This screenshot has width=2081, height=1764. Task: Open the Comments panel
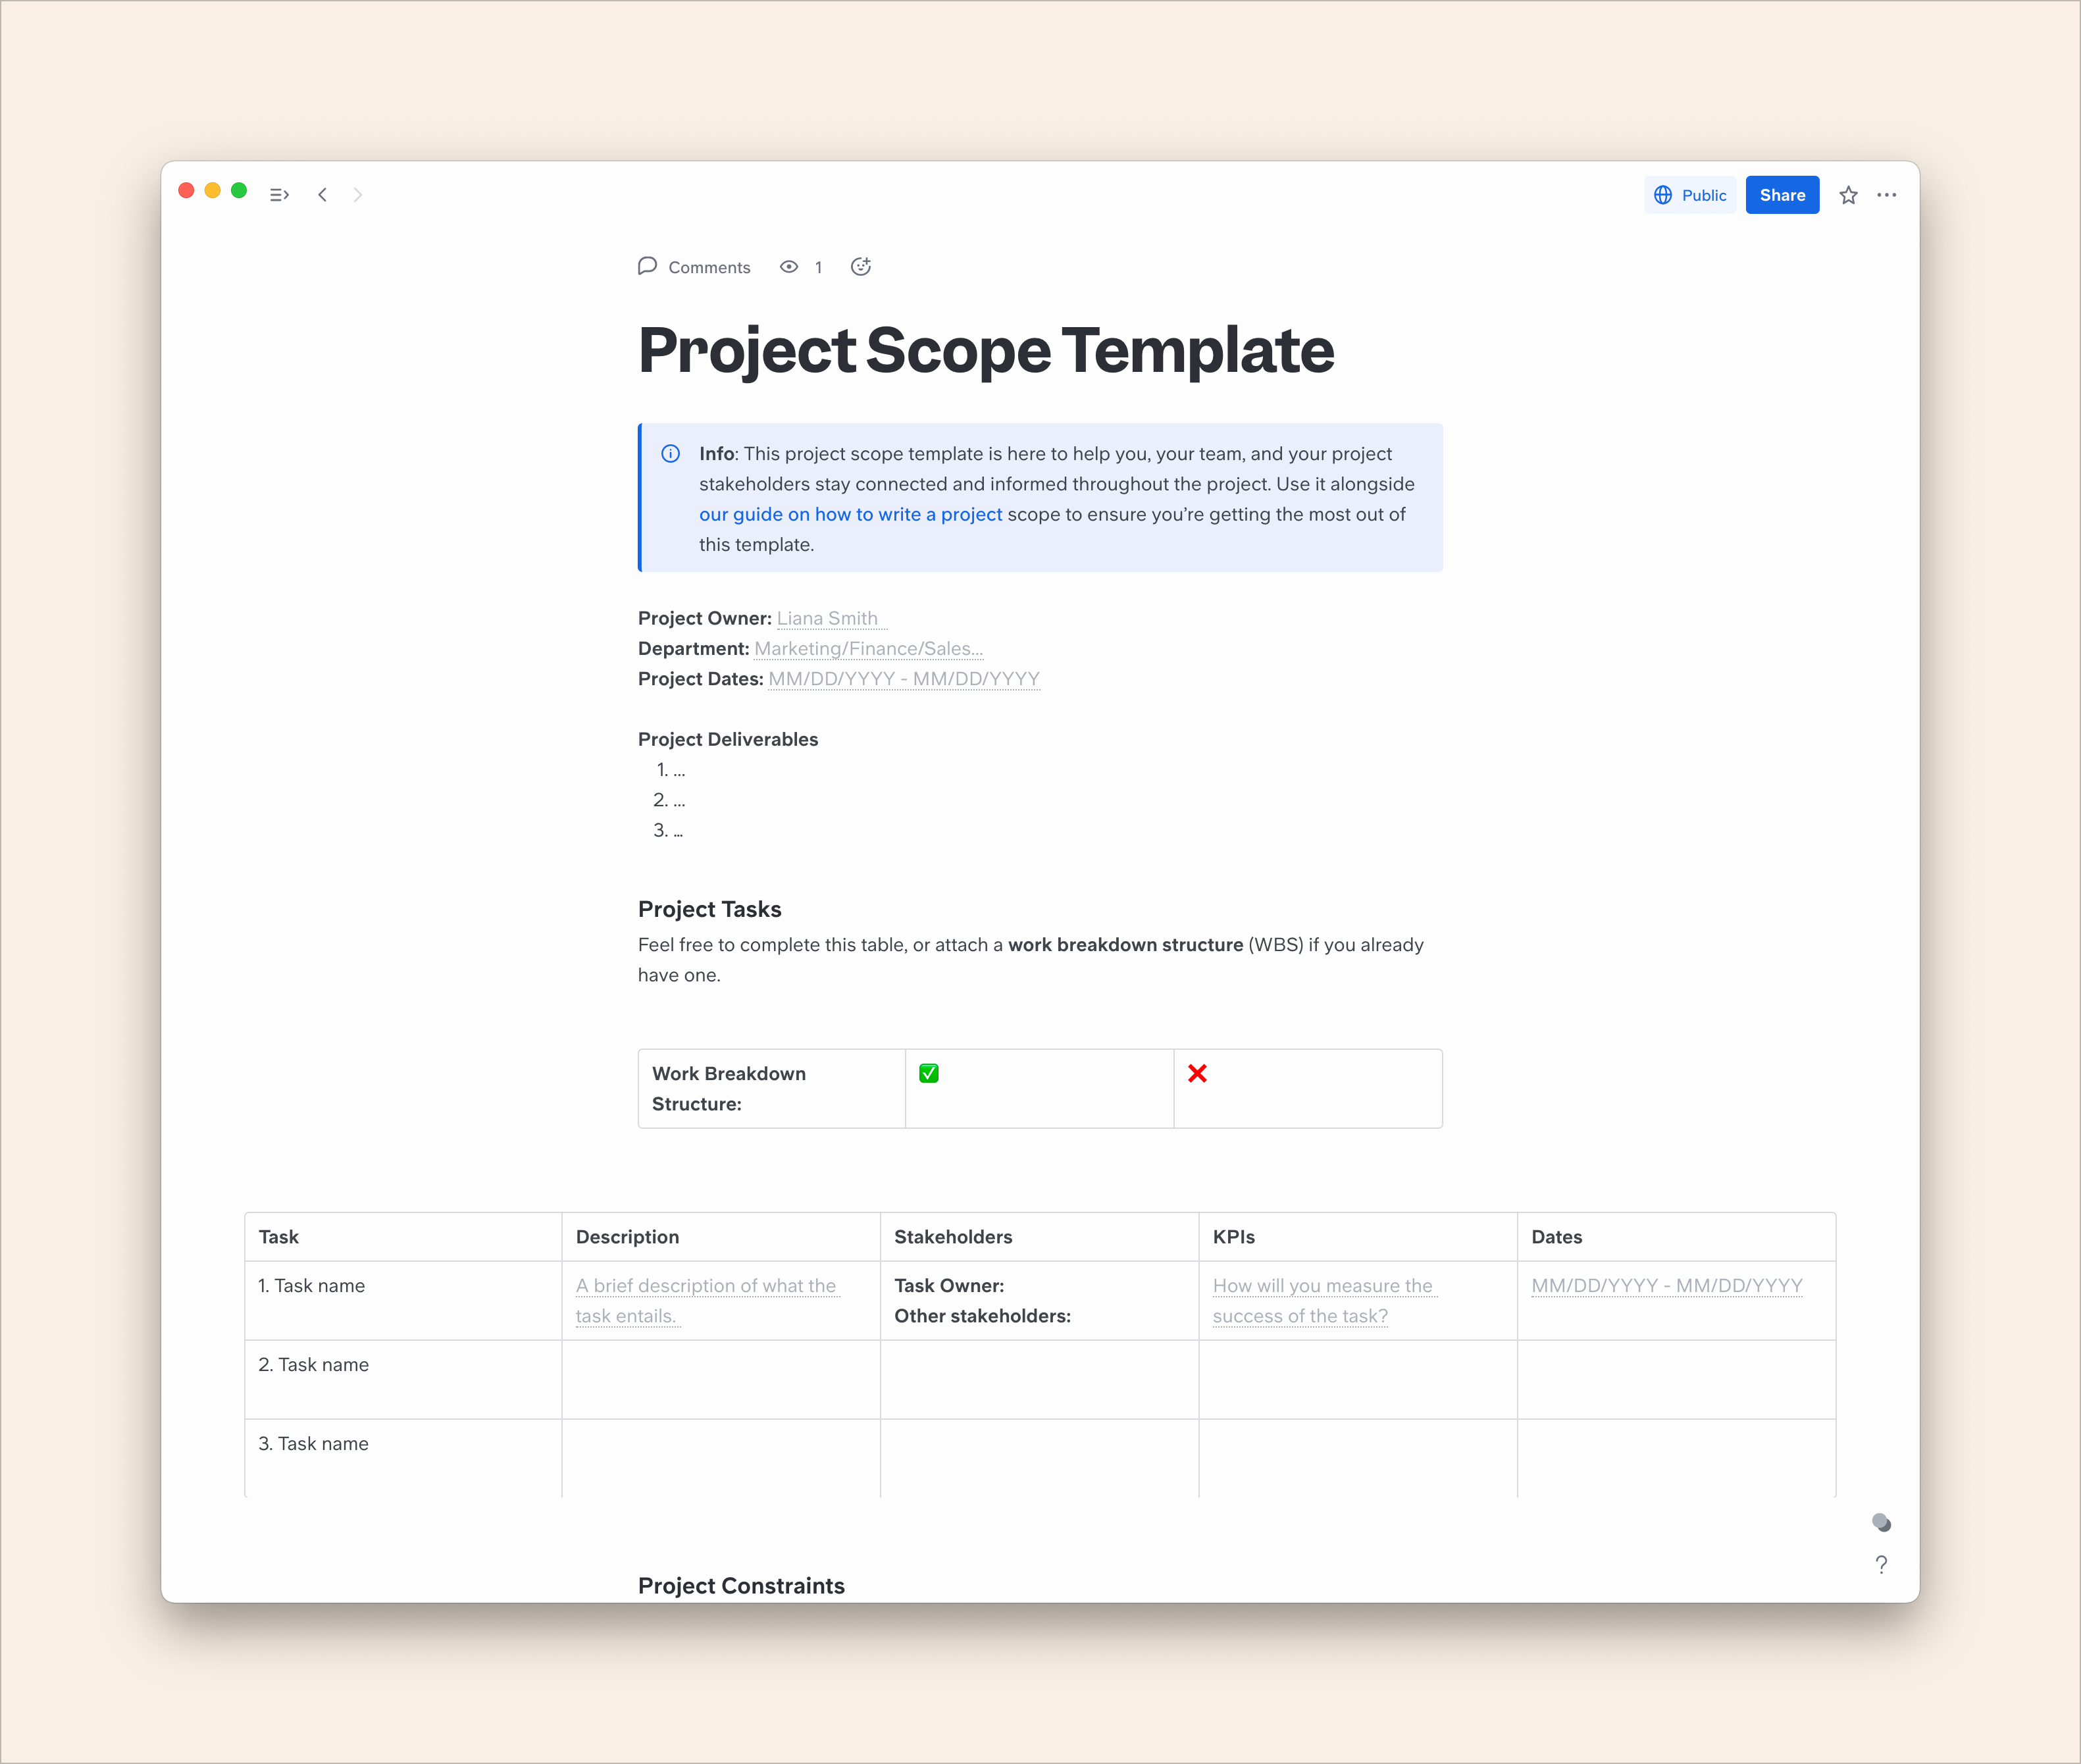click(694, 267)
